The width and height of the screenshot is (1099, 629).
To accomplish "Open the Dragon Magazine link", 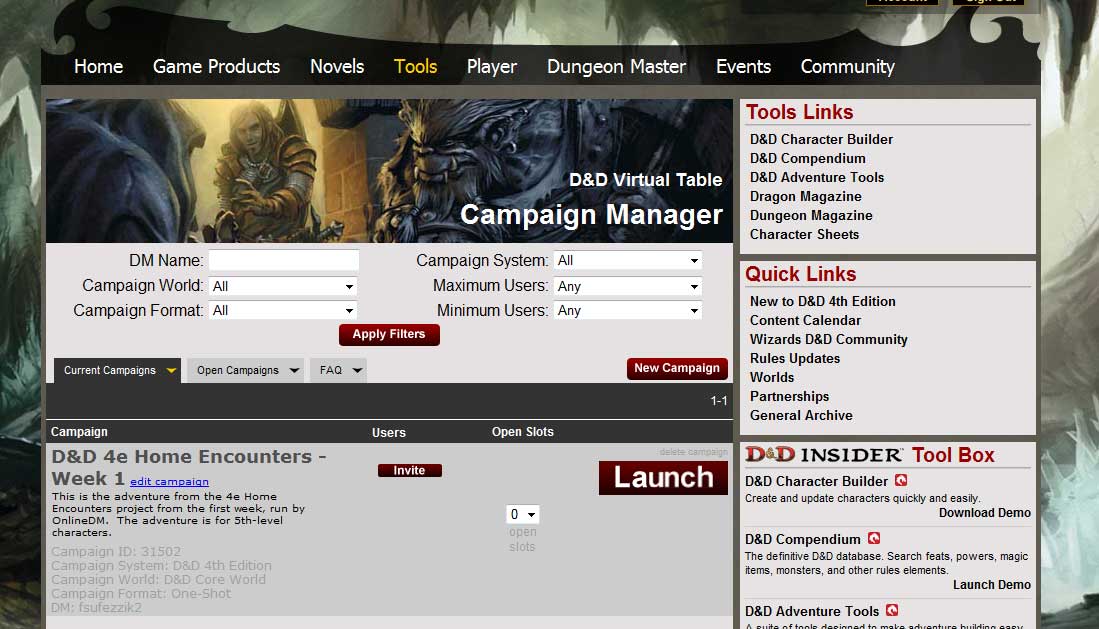I will (x=805, y=196).
